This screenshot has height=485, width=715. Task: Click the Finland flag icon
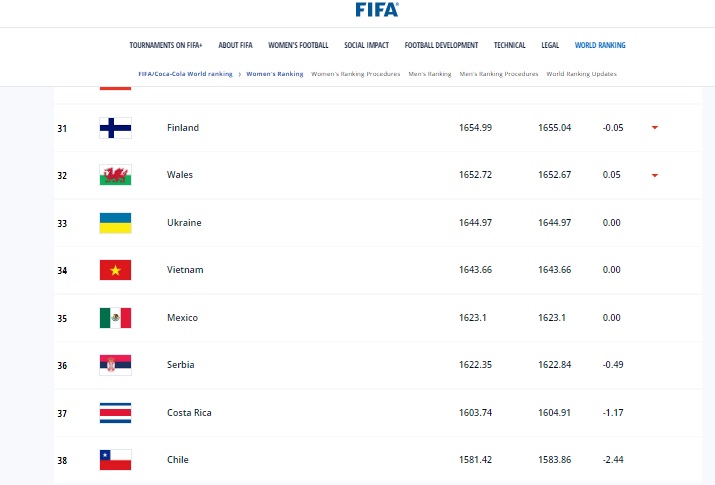(115, 128)
